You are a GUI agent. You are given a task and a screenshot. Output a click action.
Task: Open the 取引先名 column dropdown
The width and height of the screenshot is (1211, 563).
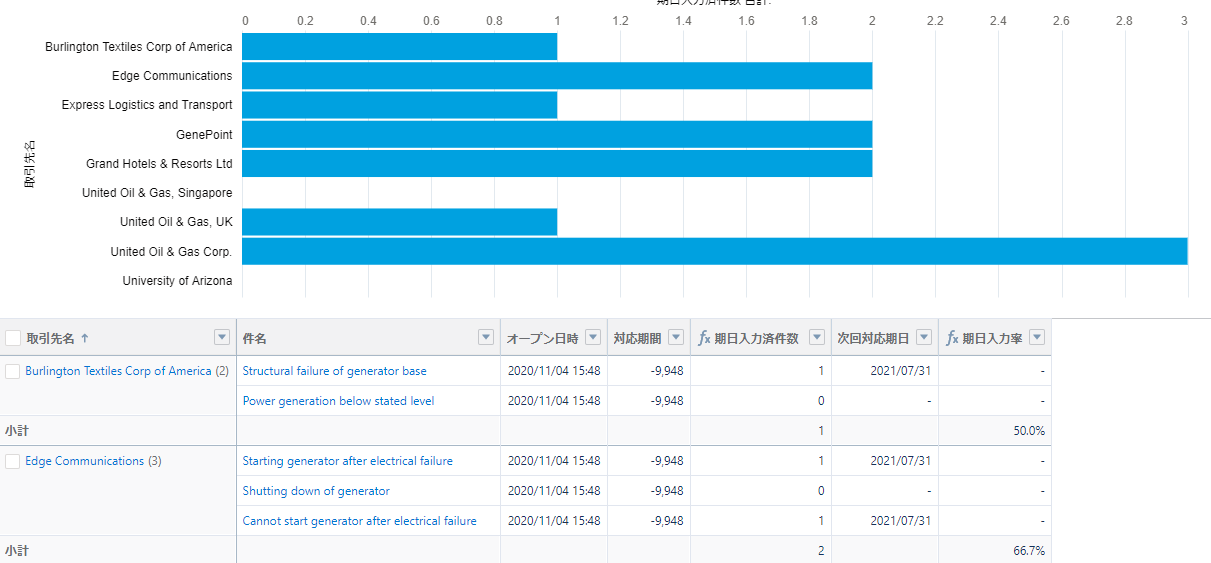pyautogui.click(x=222, y=337)
